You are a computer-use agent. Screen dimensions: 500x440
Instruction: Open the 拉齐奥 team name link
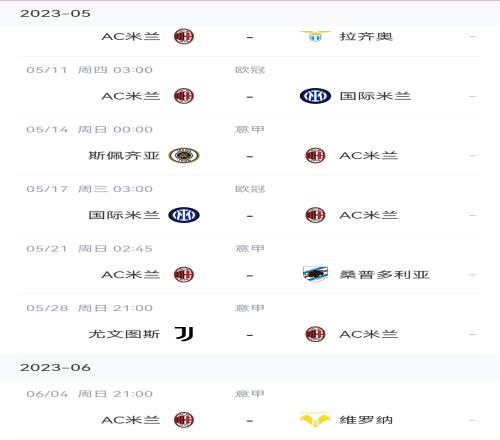click(366, 36)
